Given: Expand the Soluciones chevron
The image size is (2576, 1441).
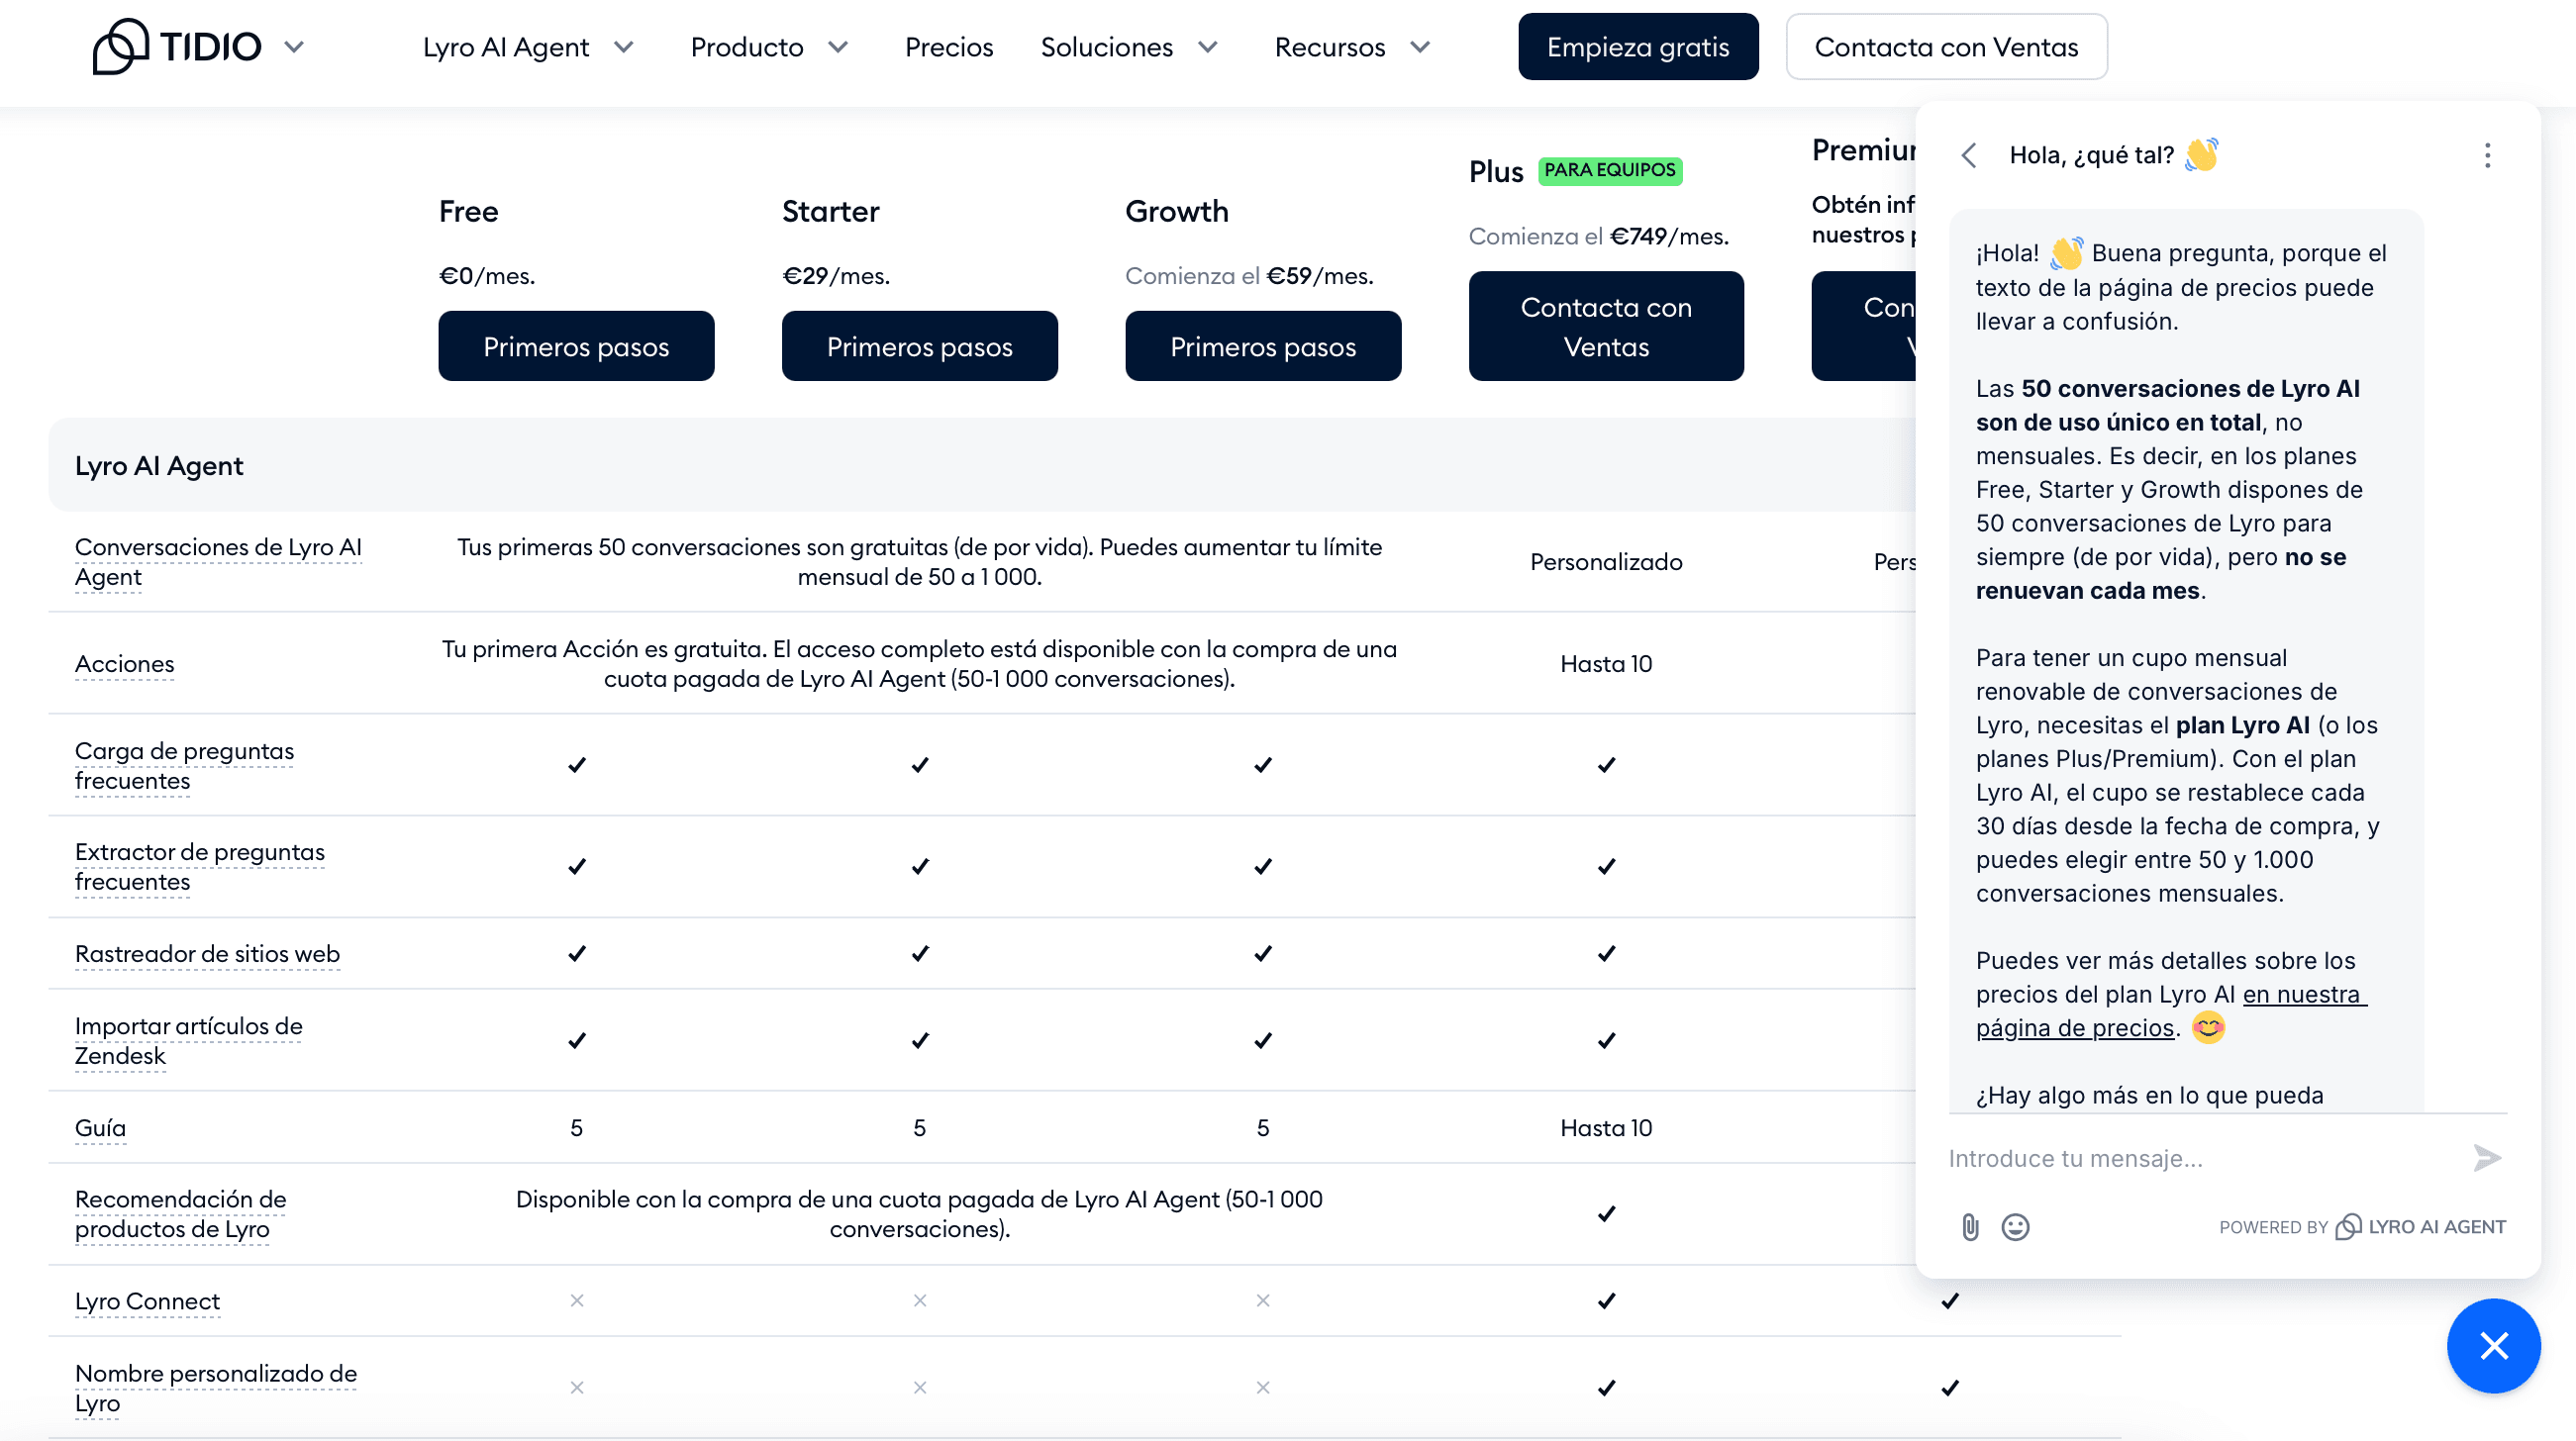Looking at the screenshot, I should pos(1208,47).
